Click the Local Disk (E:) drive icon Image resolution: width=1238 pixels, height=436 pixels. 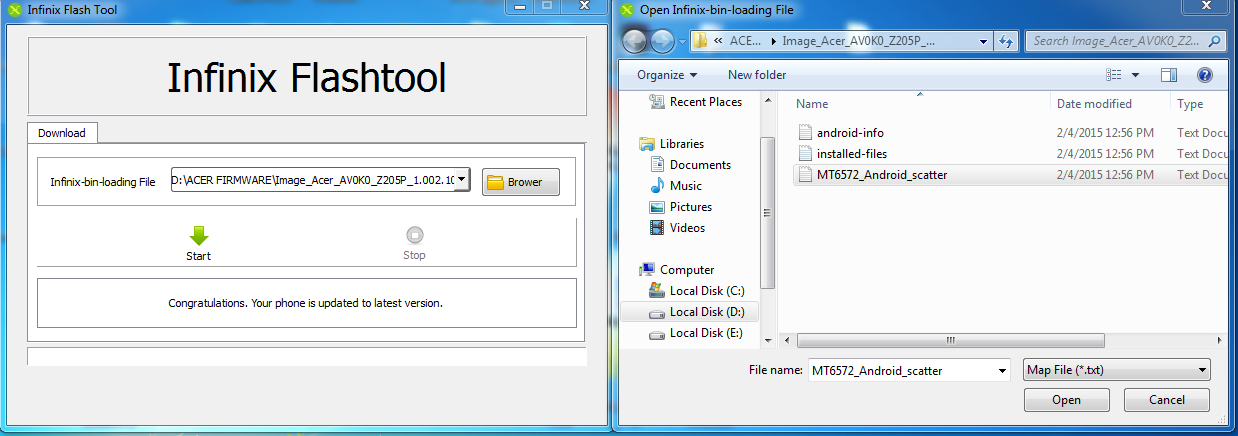coord(657,333)
